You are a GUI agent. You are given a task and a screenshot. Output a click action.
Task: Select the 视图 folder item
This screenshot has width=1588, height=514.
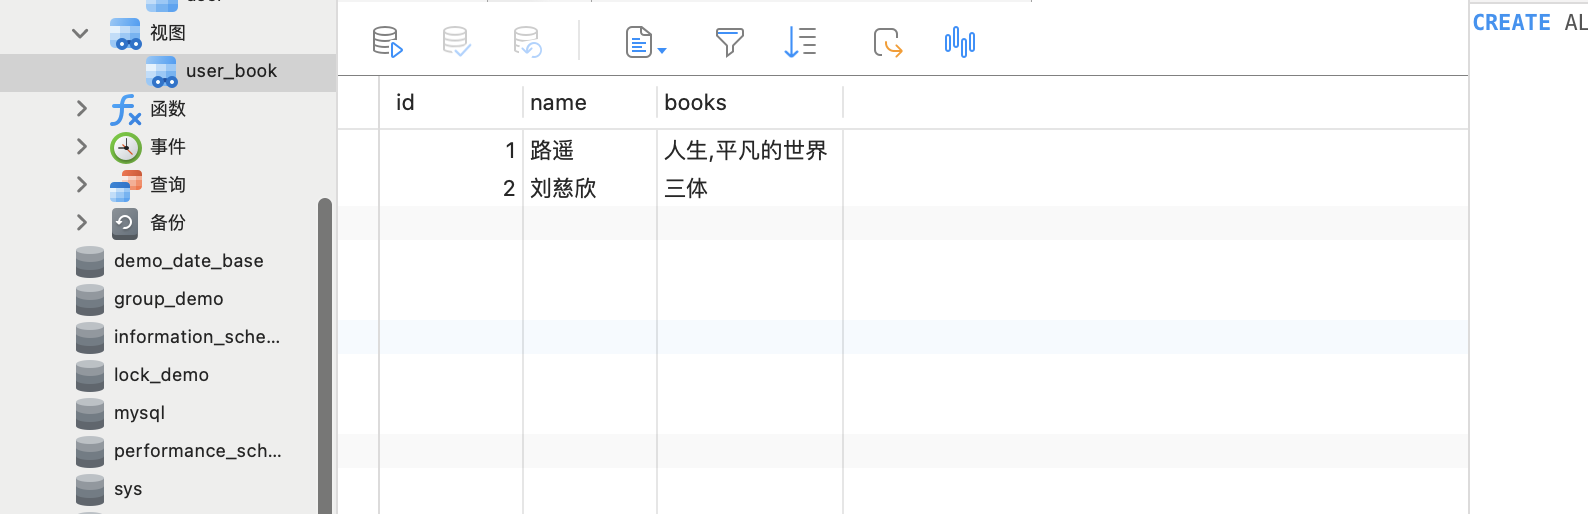pyautogui.click(x=168, y=33)
